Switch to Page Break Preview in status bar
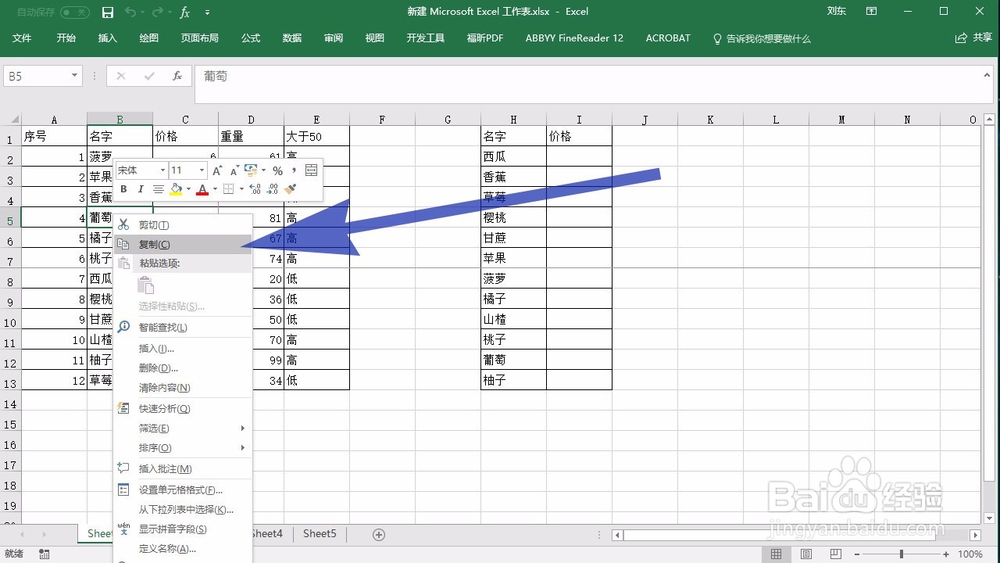The height and width of the screenshot is (563, 1000). tap(835, 553)
